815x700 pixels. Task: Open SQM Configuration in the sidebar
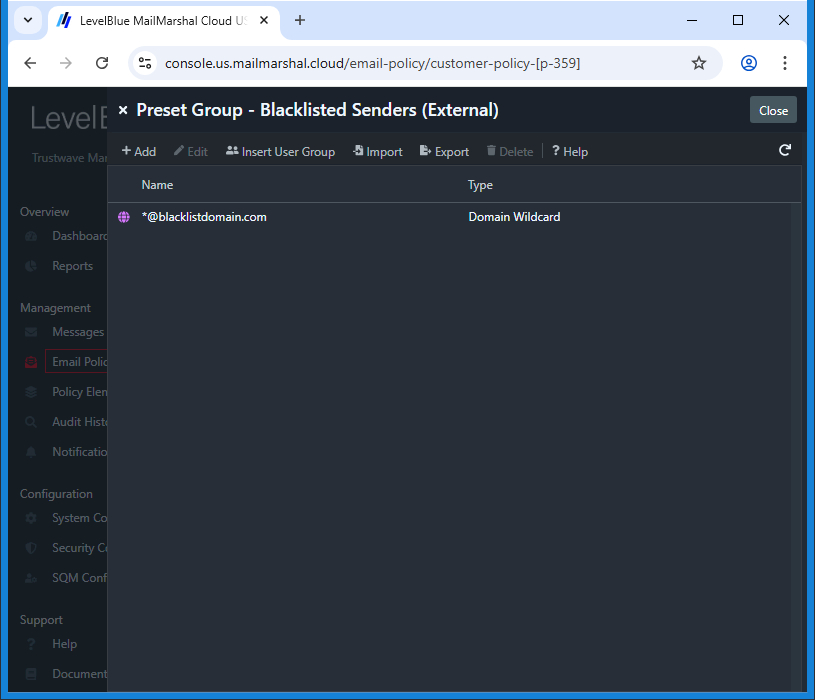80,578
